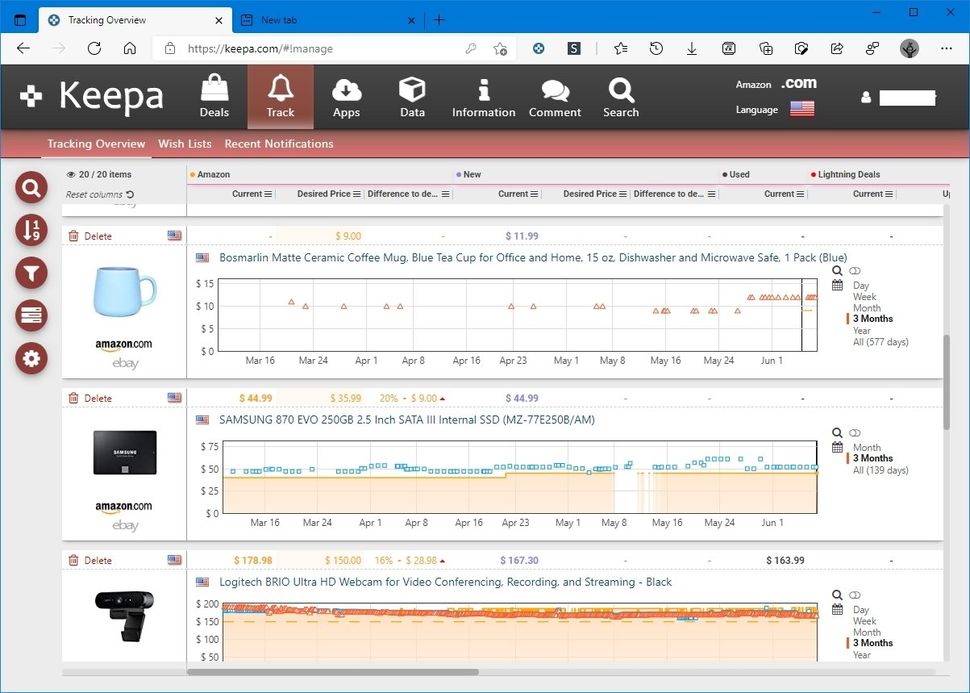Viewport: 970px width, 693px height.
Task: Open the language flag dropdown at top right
Action: [802, 110]
